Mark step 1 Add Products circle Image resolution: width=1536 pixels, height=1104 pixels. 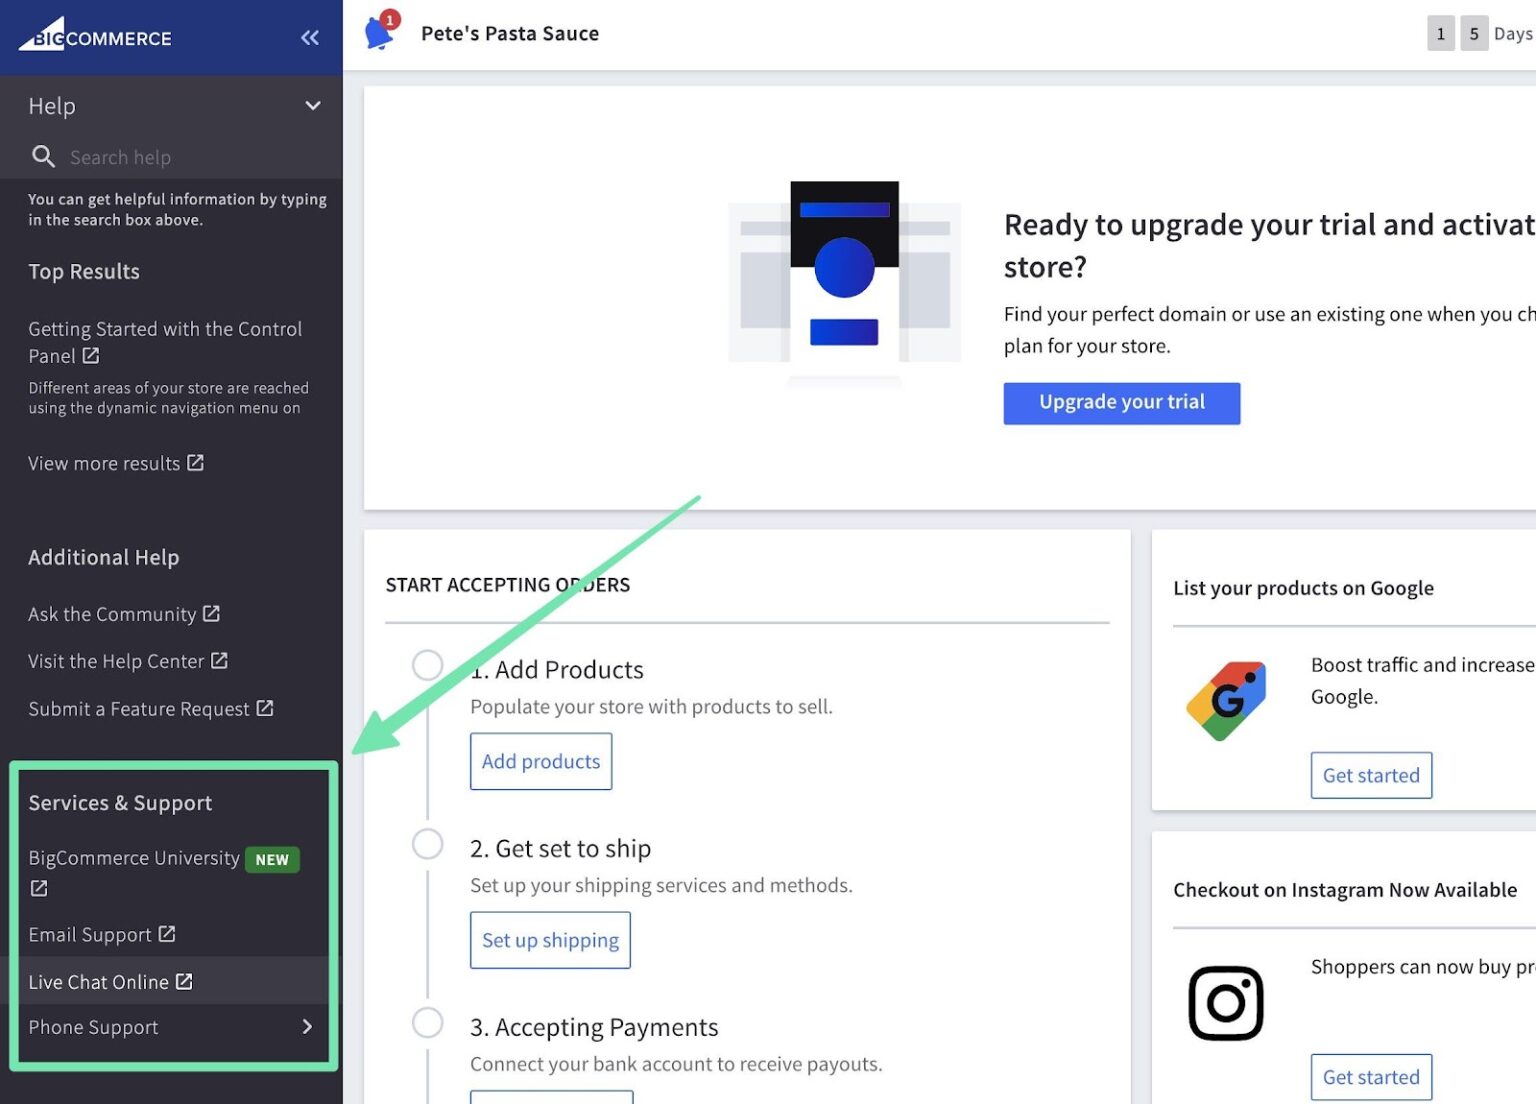pos(428,665)
